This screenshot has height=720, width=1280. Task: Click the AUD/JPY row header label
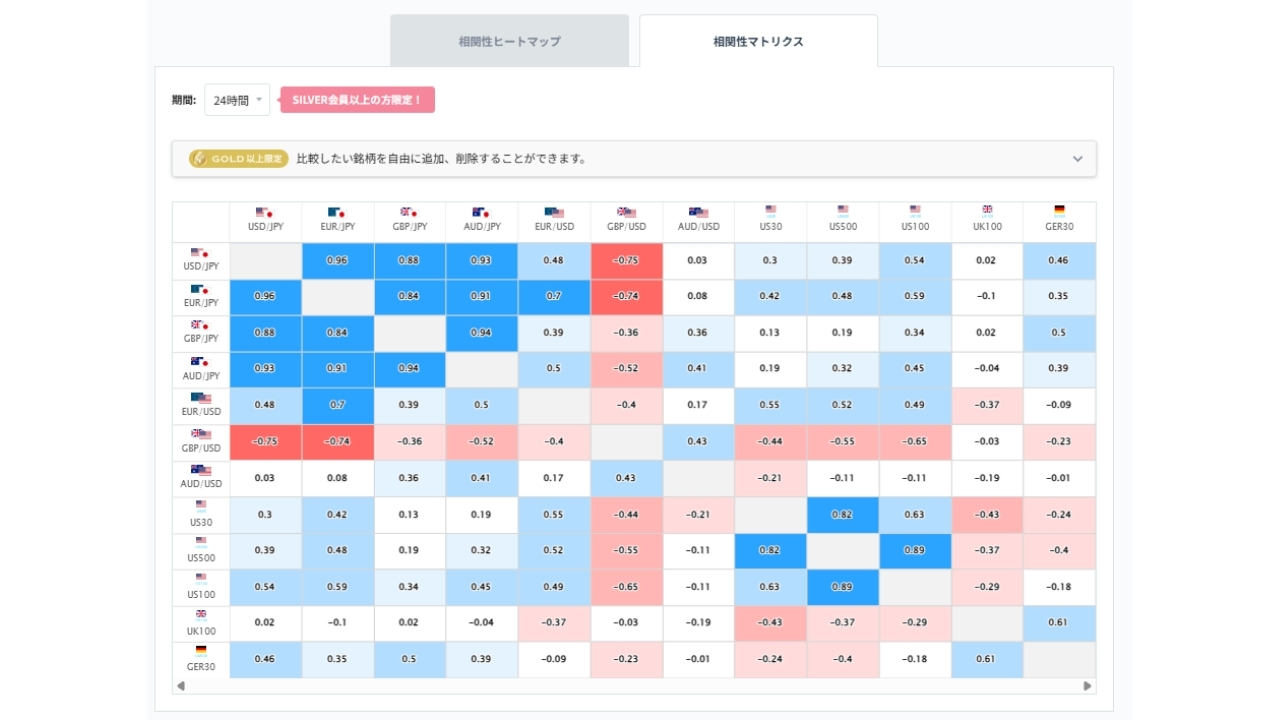[201, 376]
